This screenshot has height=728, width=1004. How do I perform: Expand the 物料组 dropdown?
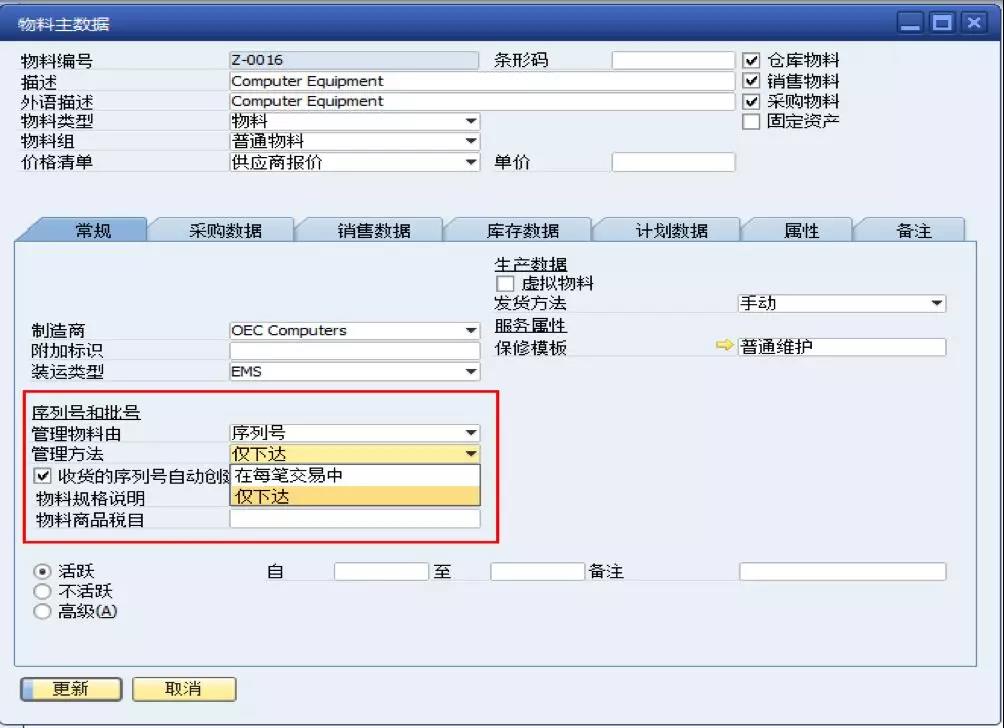470,141
